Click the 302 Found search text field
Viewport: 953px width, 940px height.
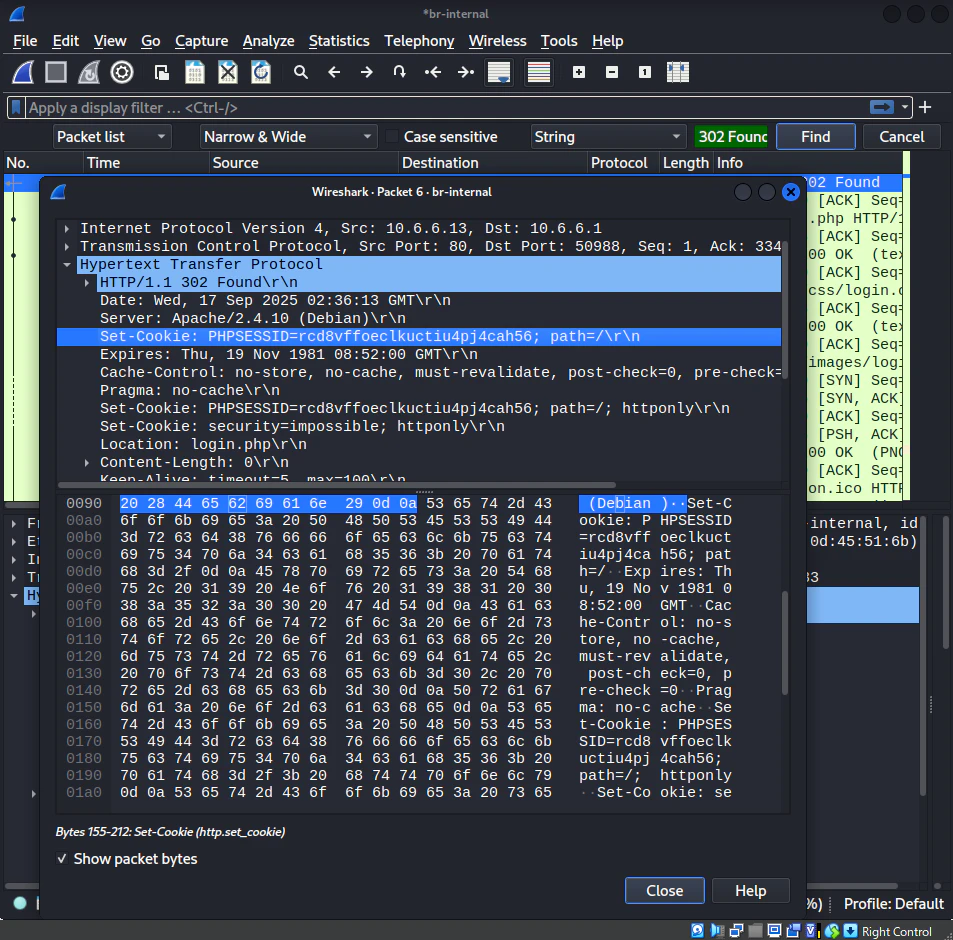coord(732,137)
